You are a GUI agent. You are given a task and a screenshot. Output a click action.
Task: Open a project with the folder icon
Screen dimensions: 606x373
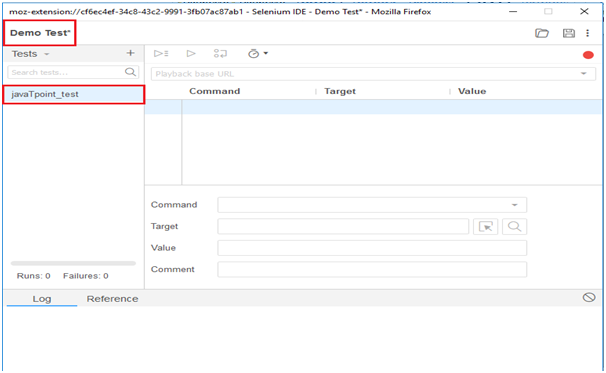[542, 33]
